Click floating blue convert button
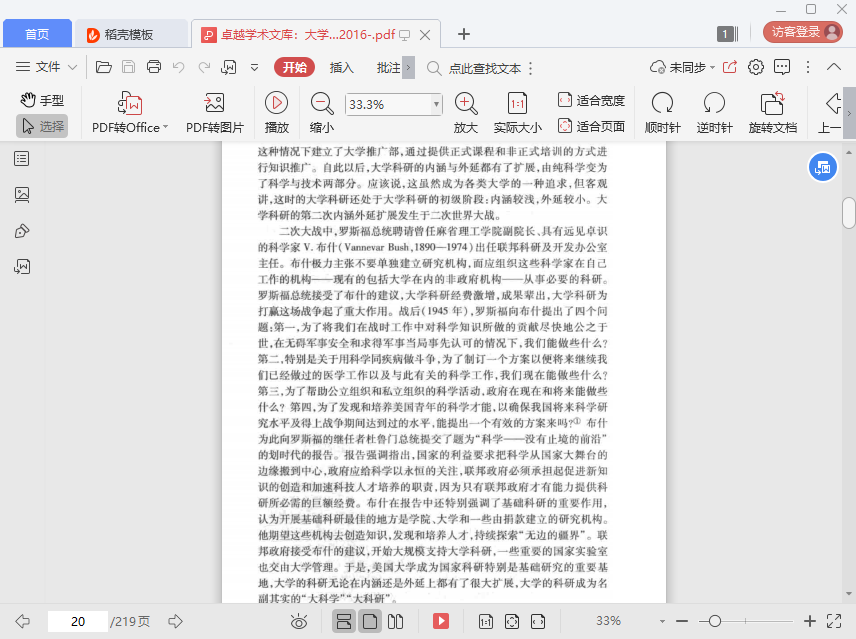 click(822, 168)
